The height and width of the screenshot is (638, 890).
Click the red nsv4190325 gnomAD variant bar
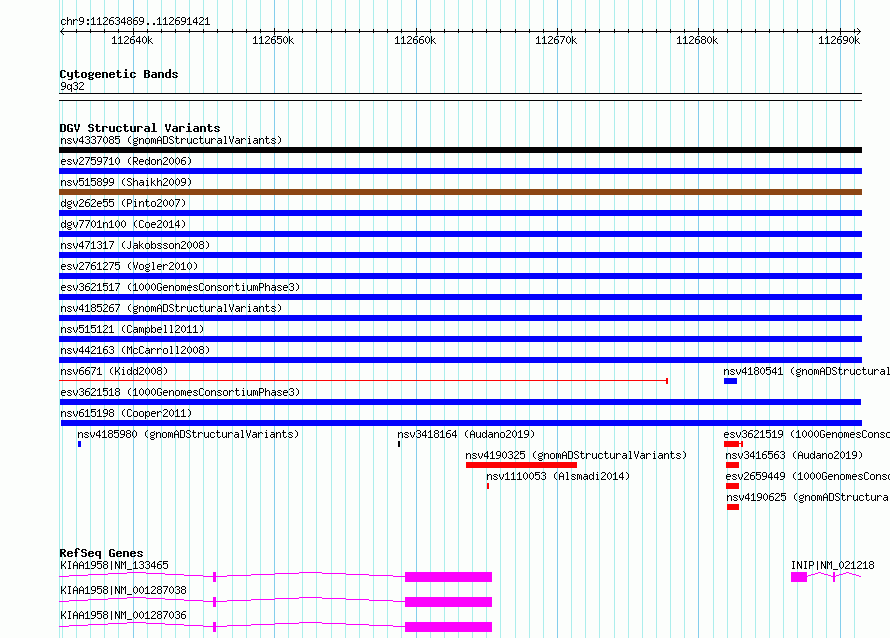[x=521, y=465]
